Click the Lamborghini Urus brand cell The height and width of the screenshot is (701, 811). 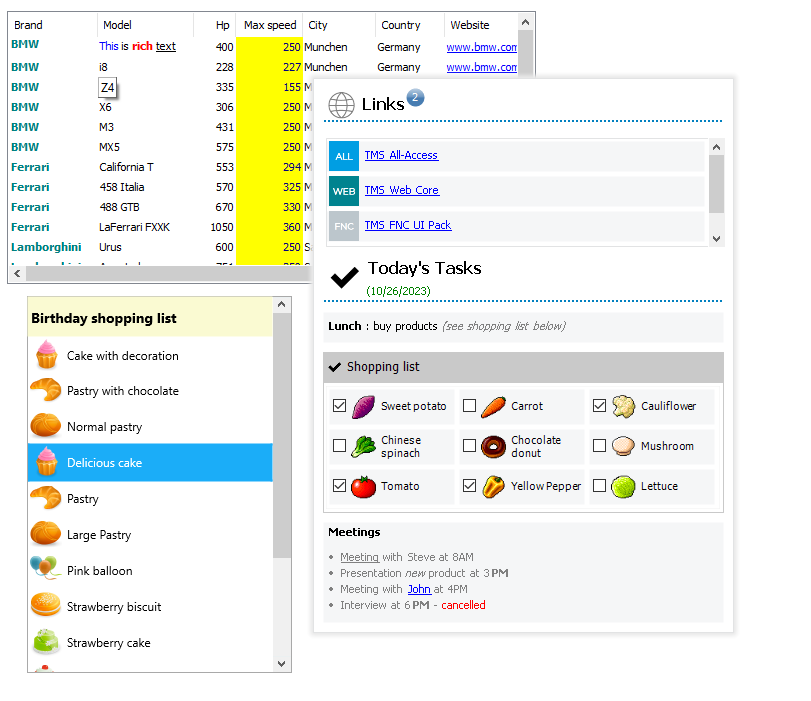click(x=46, y=247)
